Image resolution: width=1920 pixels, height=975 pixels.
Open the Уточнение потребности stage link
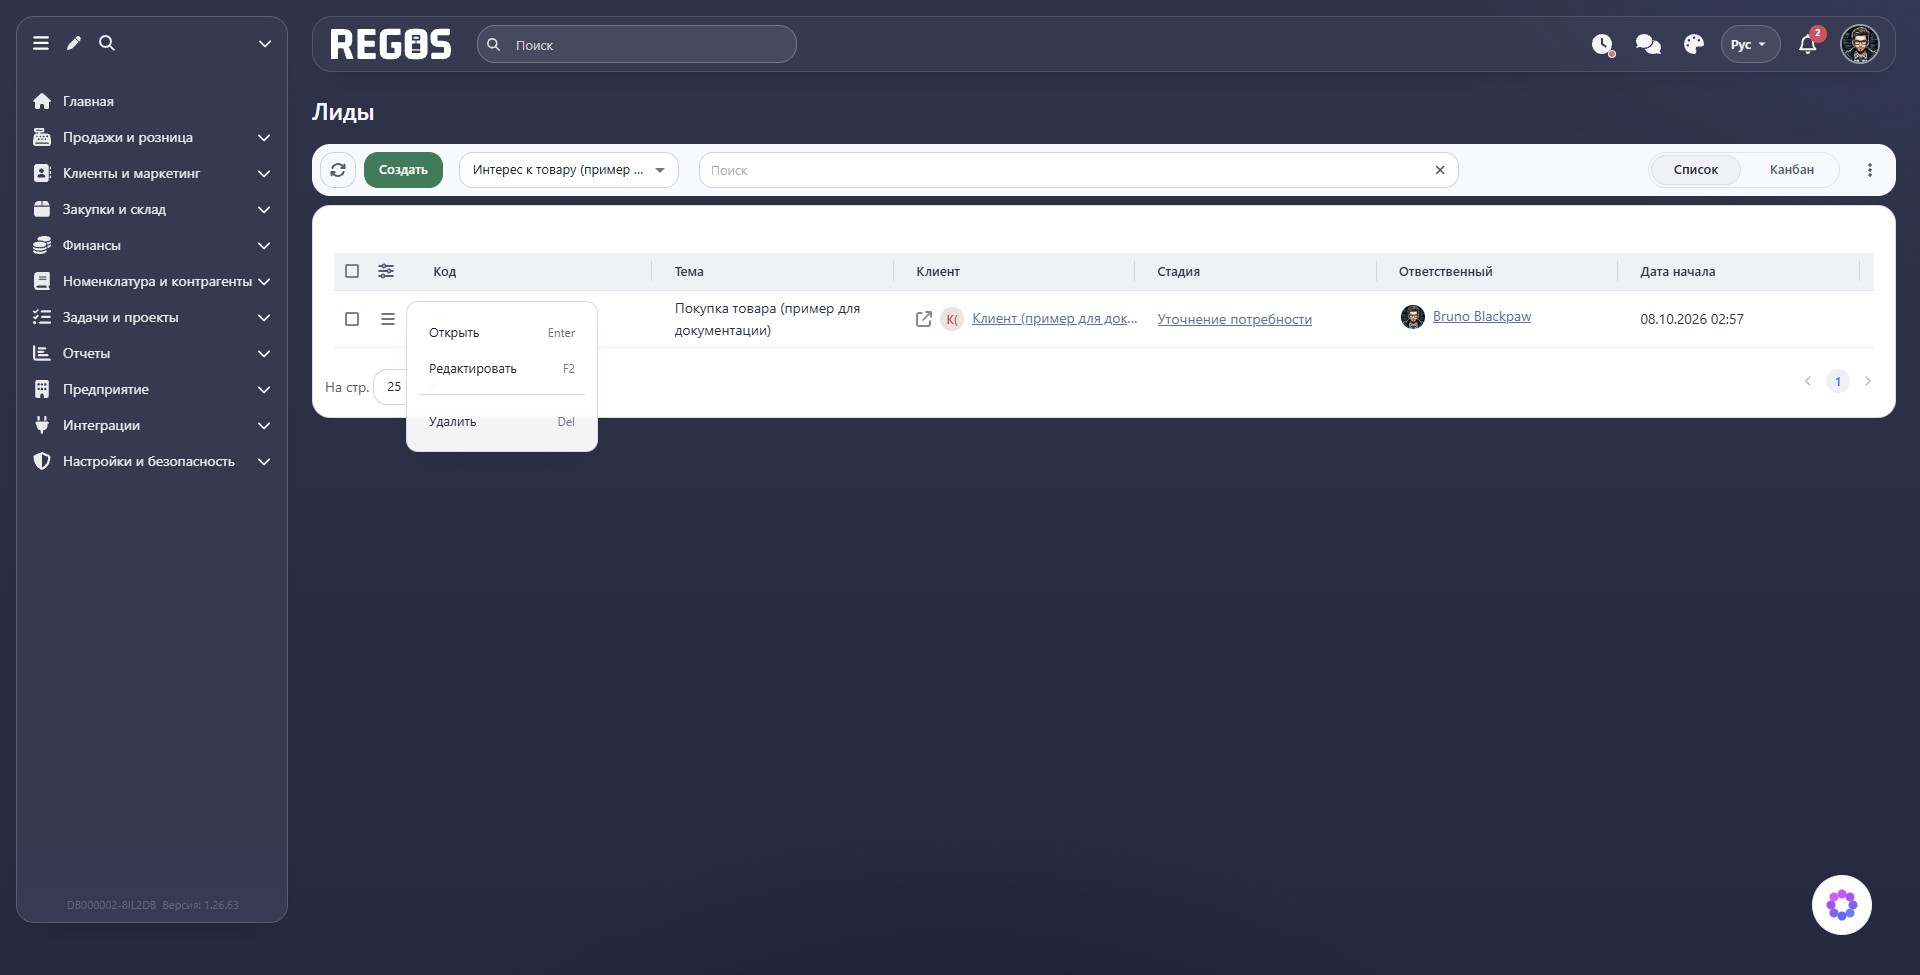coord(1234,319)
